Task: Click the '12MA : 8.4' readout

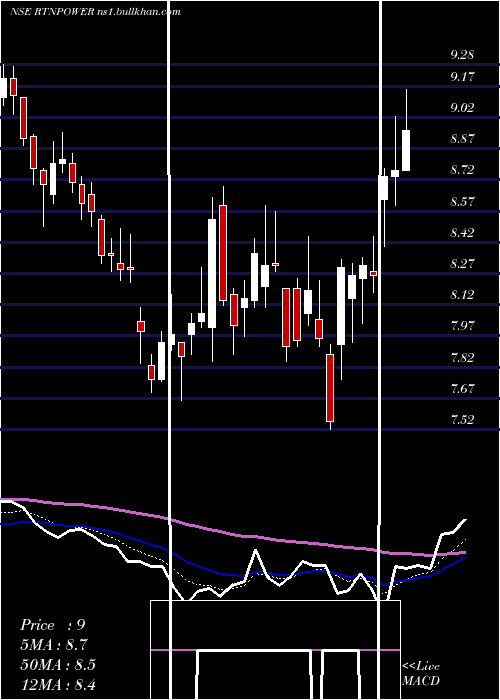Action: (58, 684)
